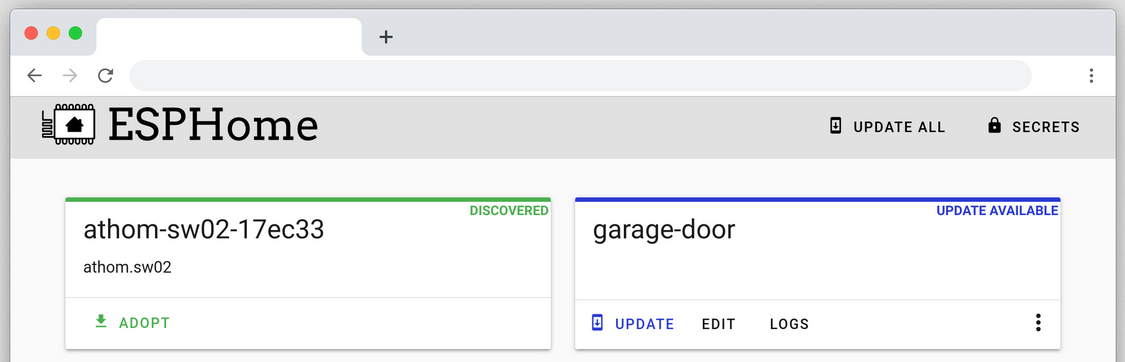Reload the page with the refresh icon
The width and height of the screenshot is (1125, 362).
click(x=105, y=75)
